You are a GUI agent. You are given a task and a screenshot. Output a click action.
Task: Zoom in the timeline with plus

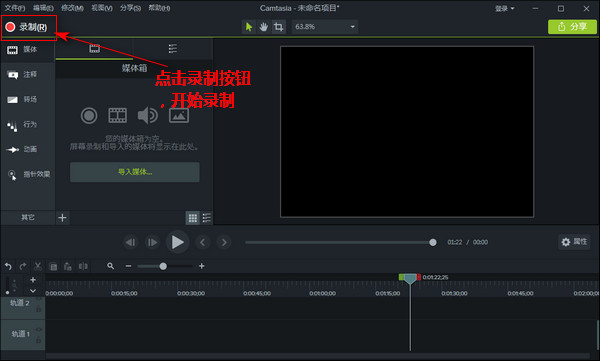[202, 266]
